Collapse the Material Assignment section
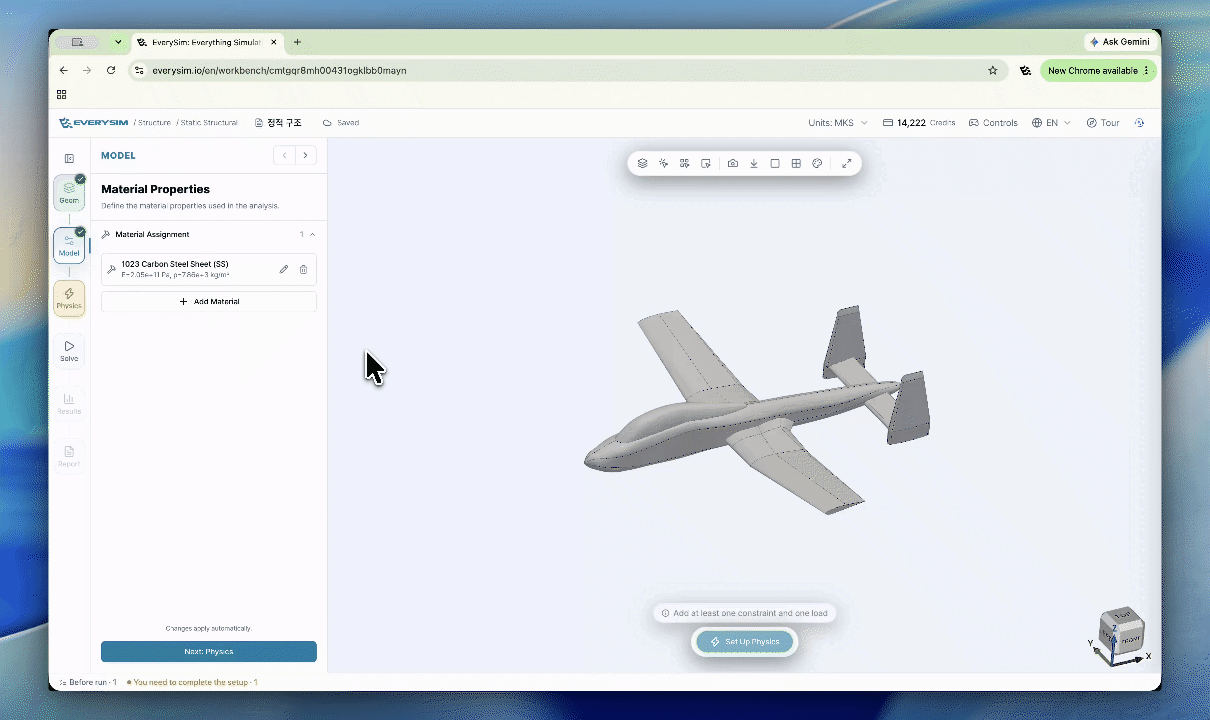Viewport: 1210px width, 720px height. pyautogui.click(x=209, y=234)
